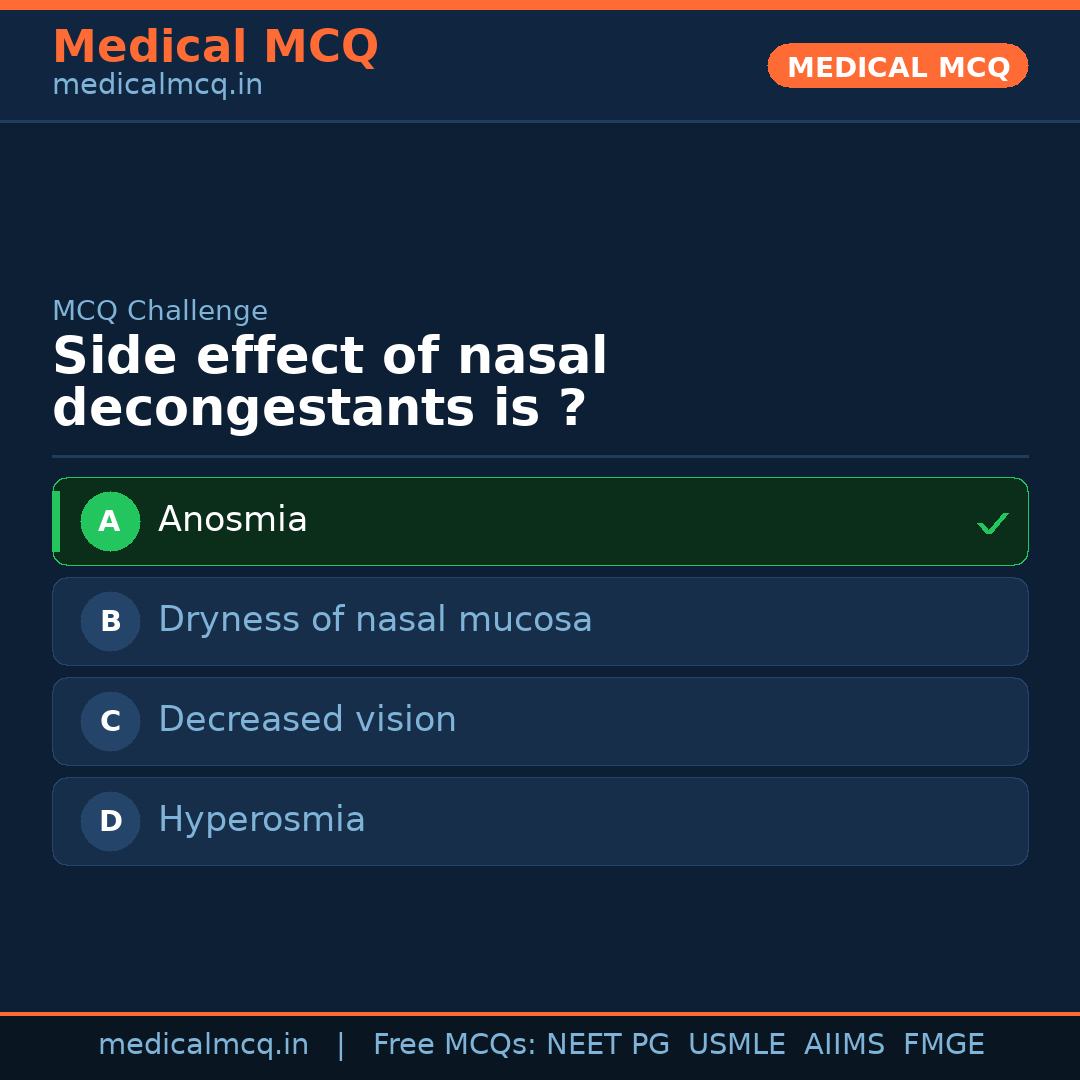
Task: Click the green checkmark on Anosmia
Action: [992, 523]
